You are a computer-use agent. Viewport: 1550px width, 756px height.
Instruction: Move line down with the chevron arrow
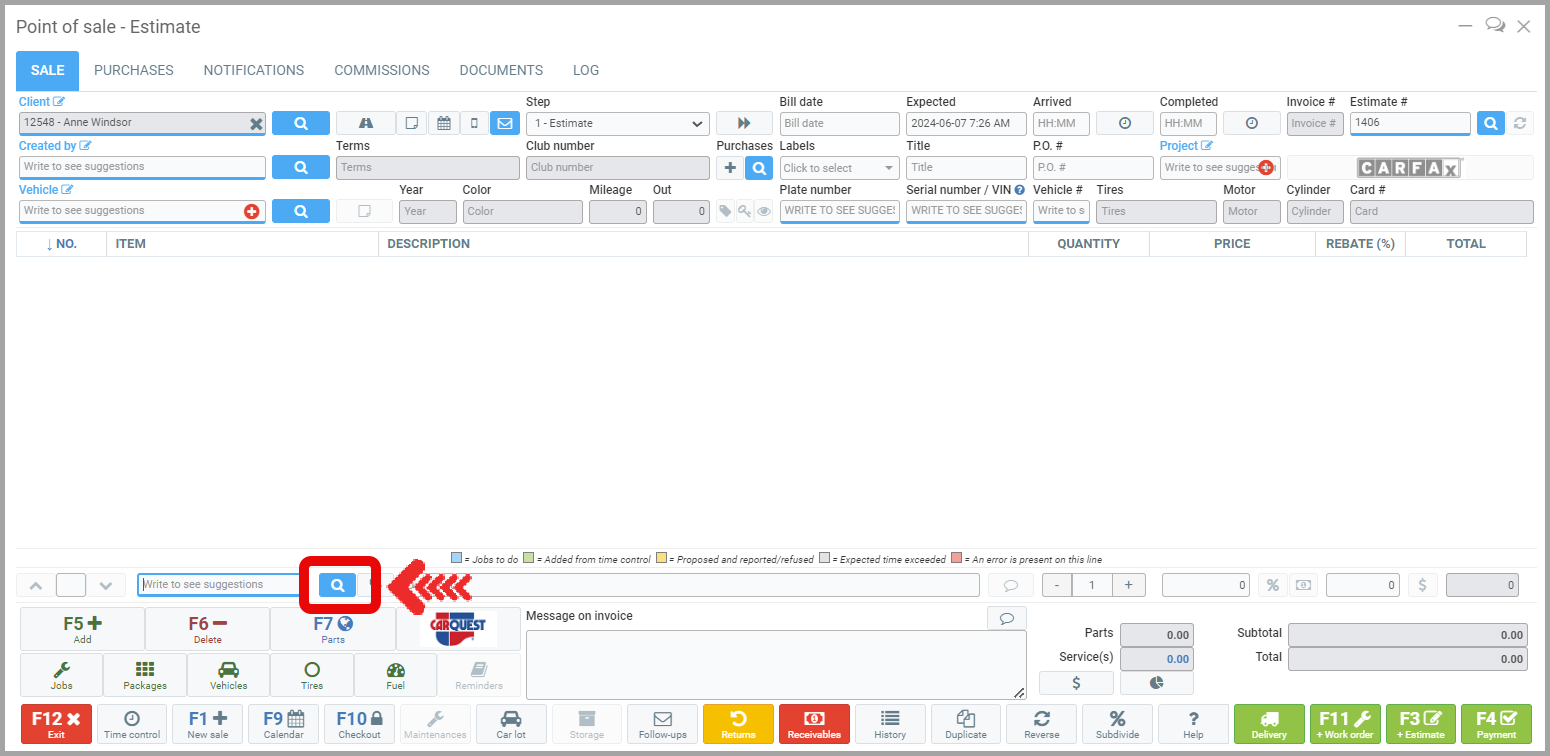(107, 585)
